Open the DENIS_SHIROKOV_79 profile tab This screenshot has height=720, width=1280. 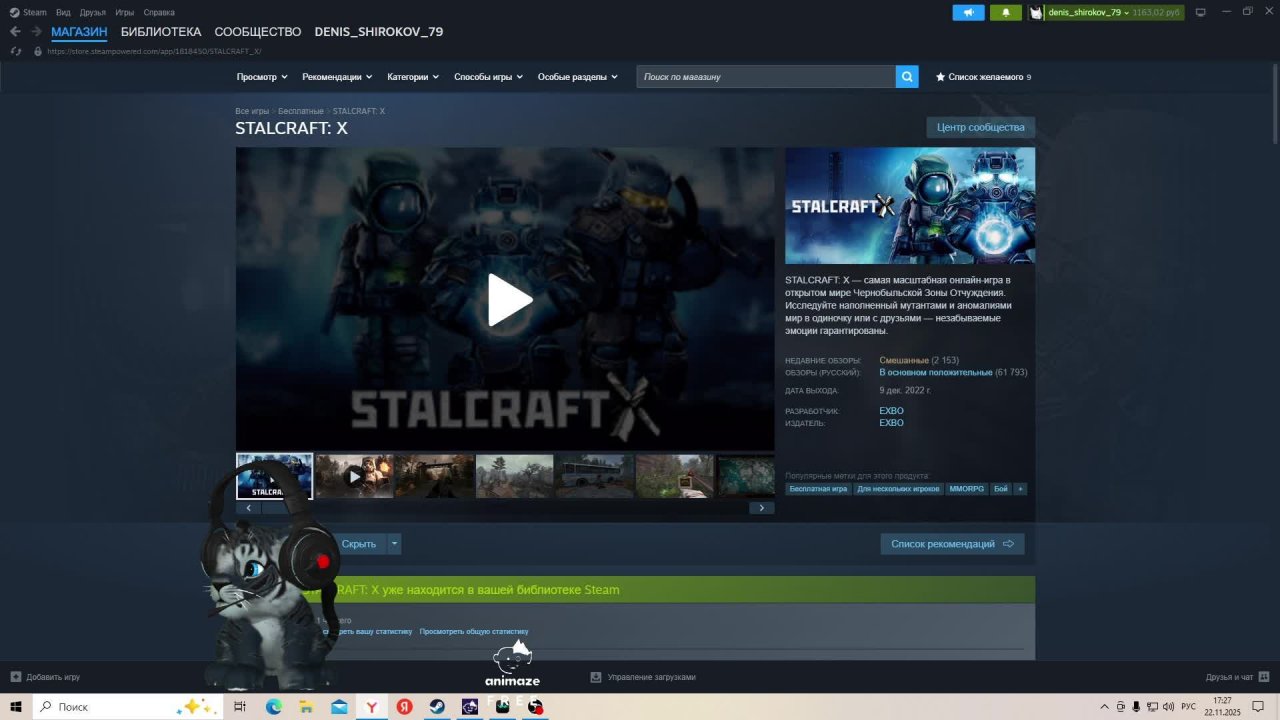click(x=379, y=32)
